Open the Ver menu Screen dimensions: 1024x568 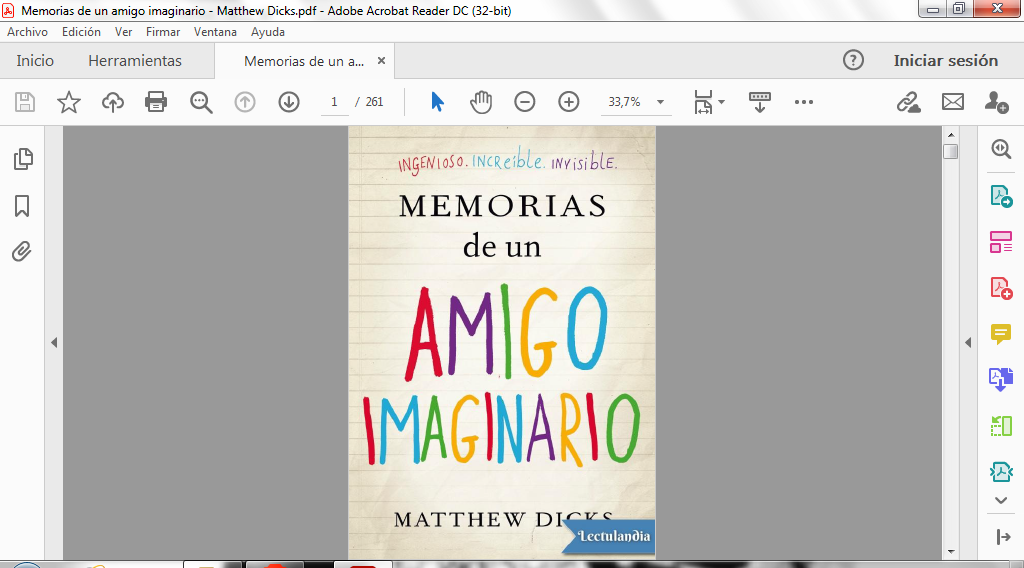[x=123, y=31]
